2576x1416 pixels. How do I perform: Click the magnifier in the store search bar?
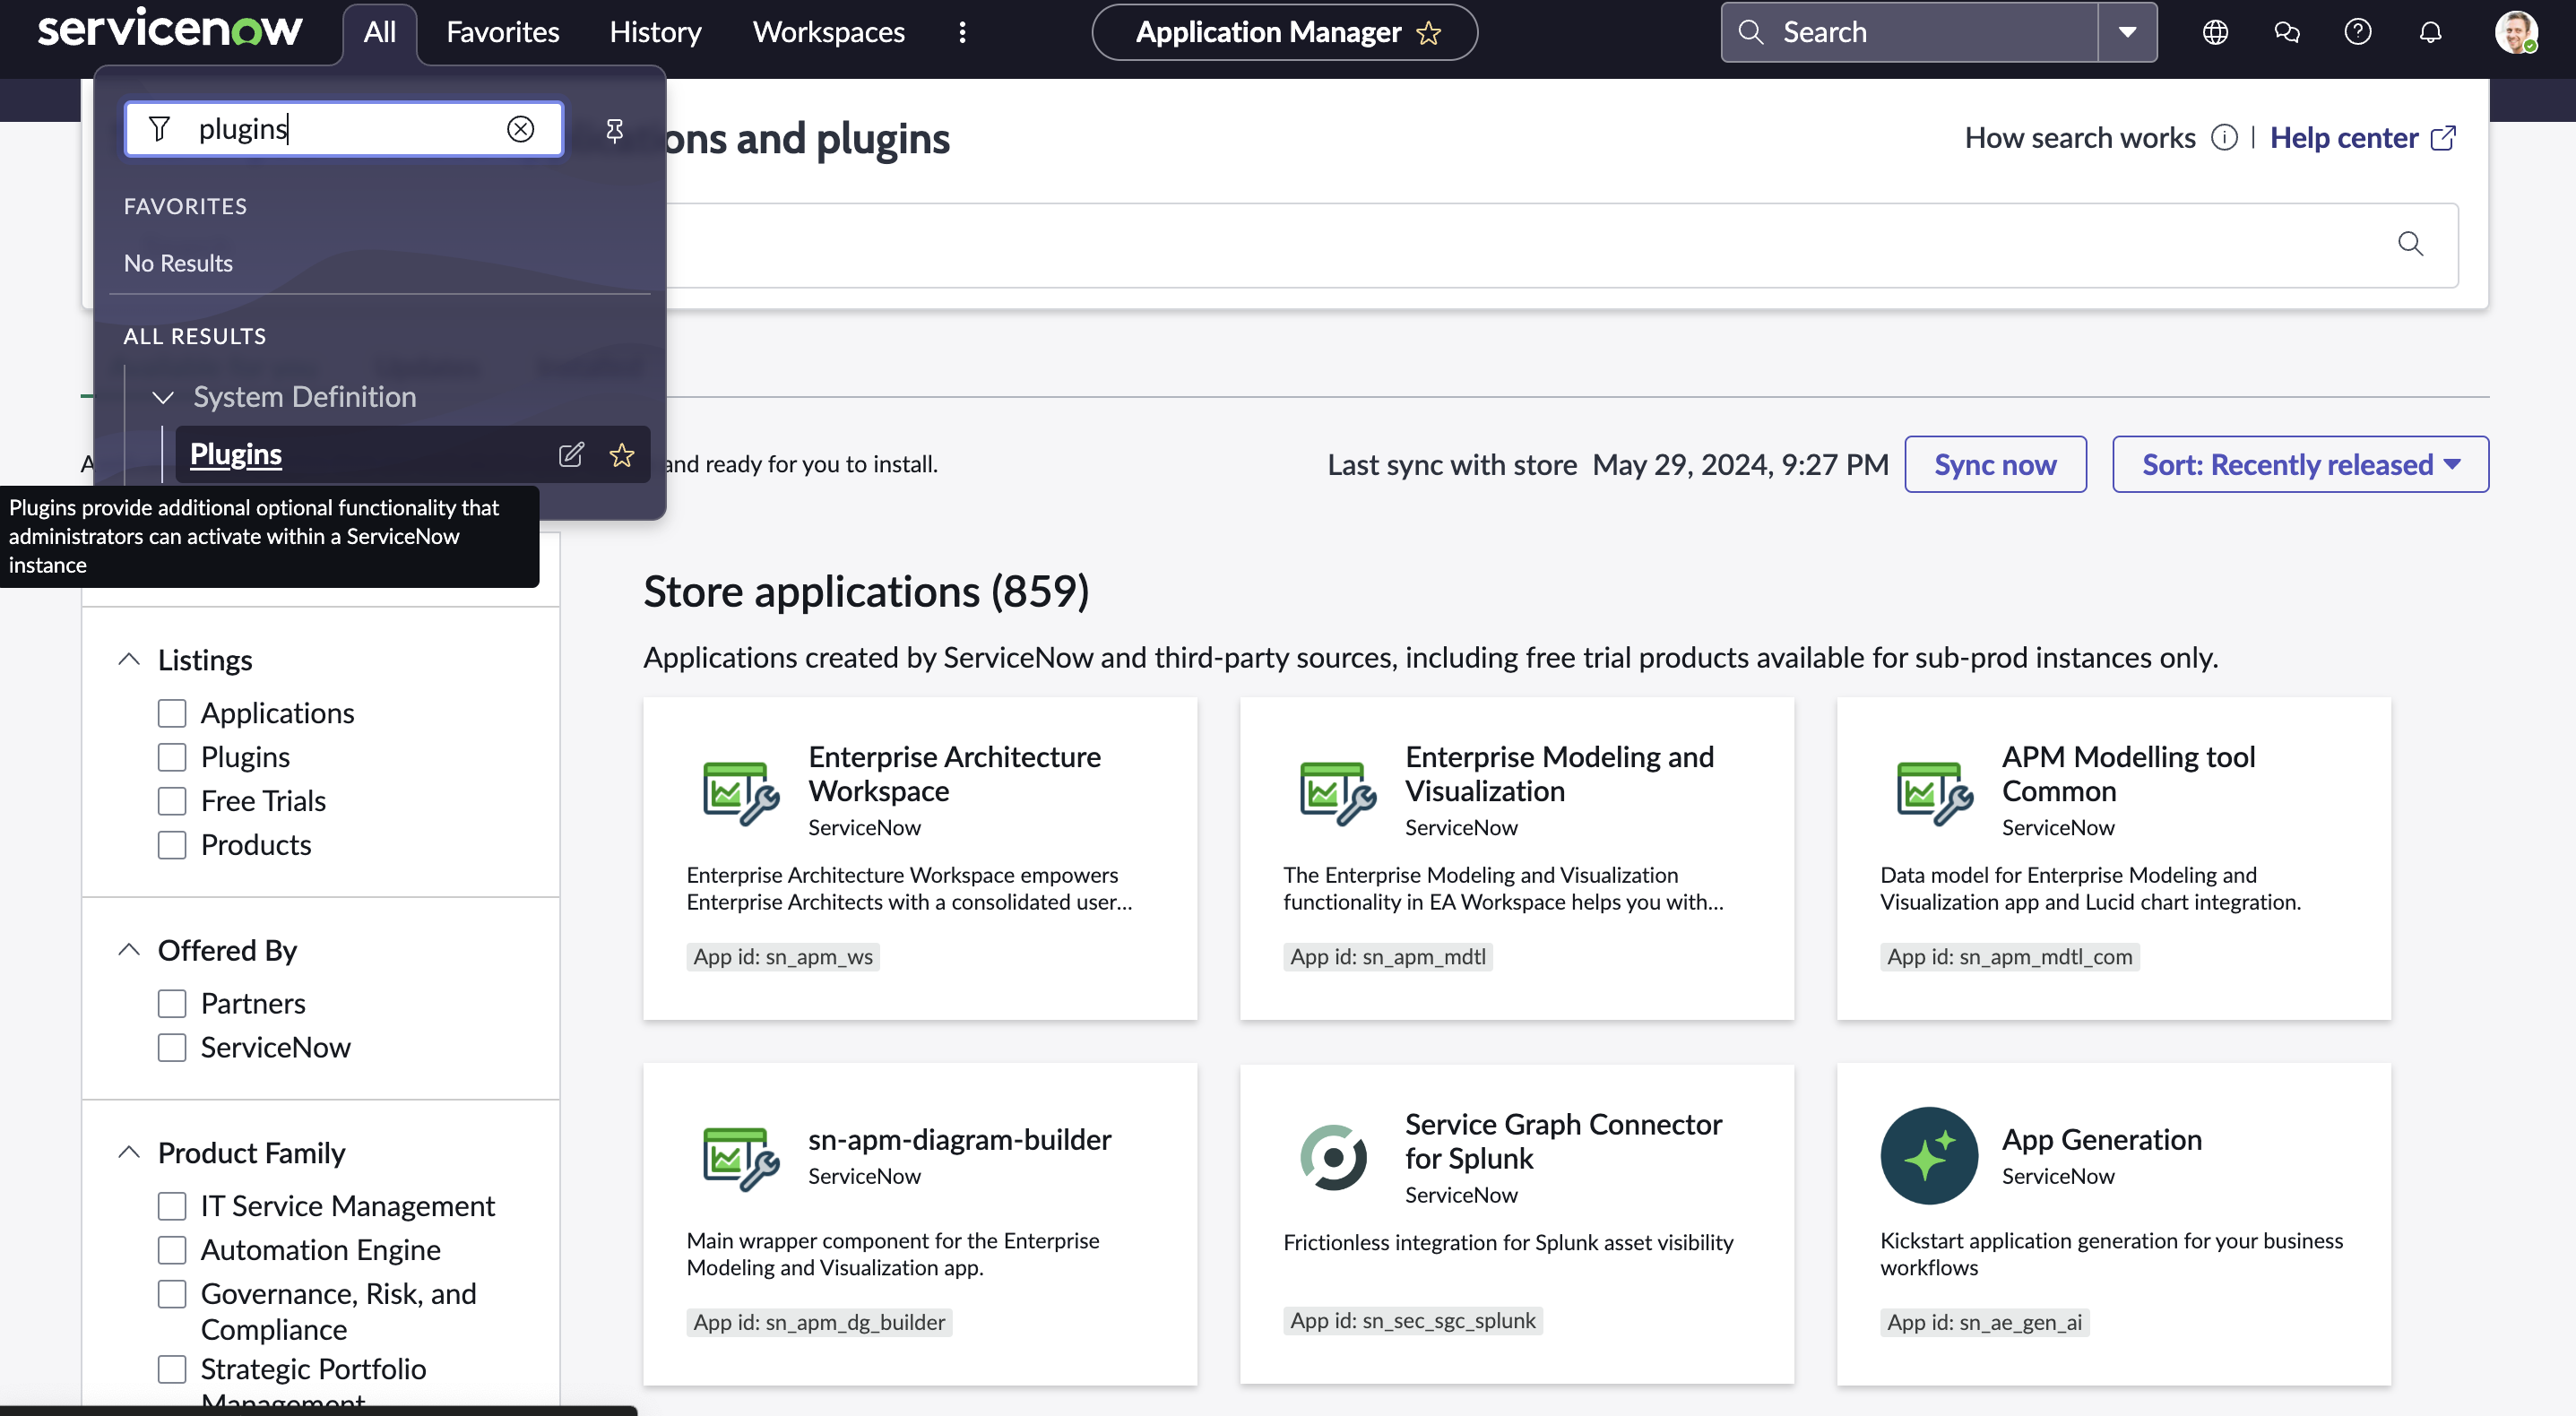pos(2410,244)
